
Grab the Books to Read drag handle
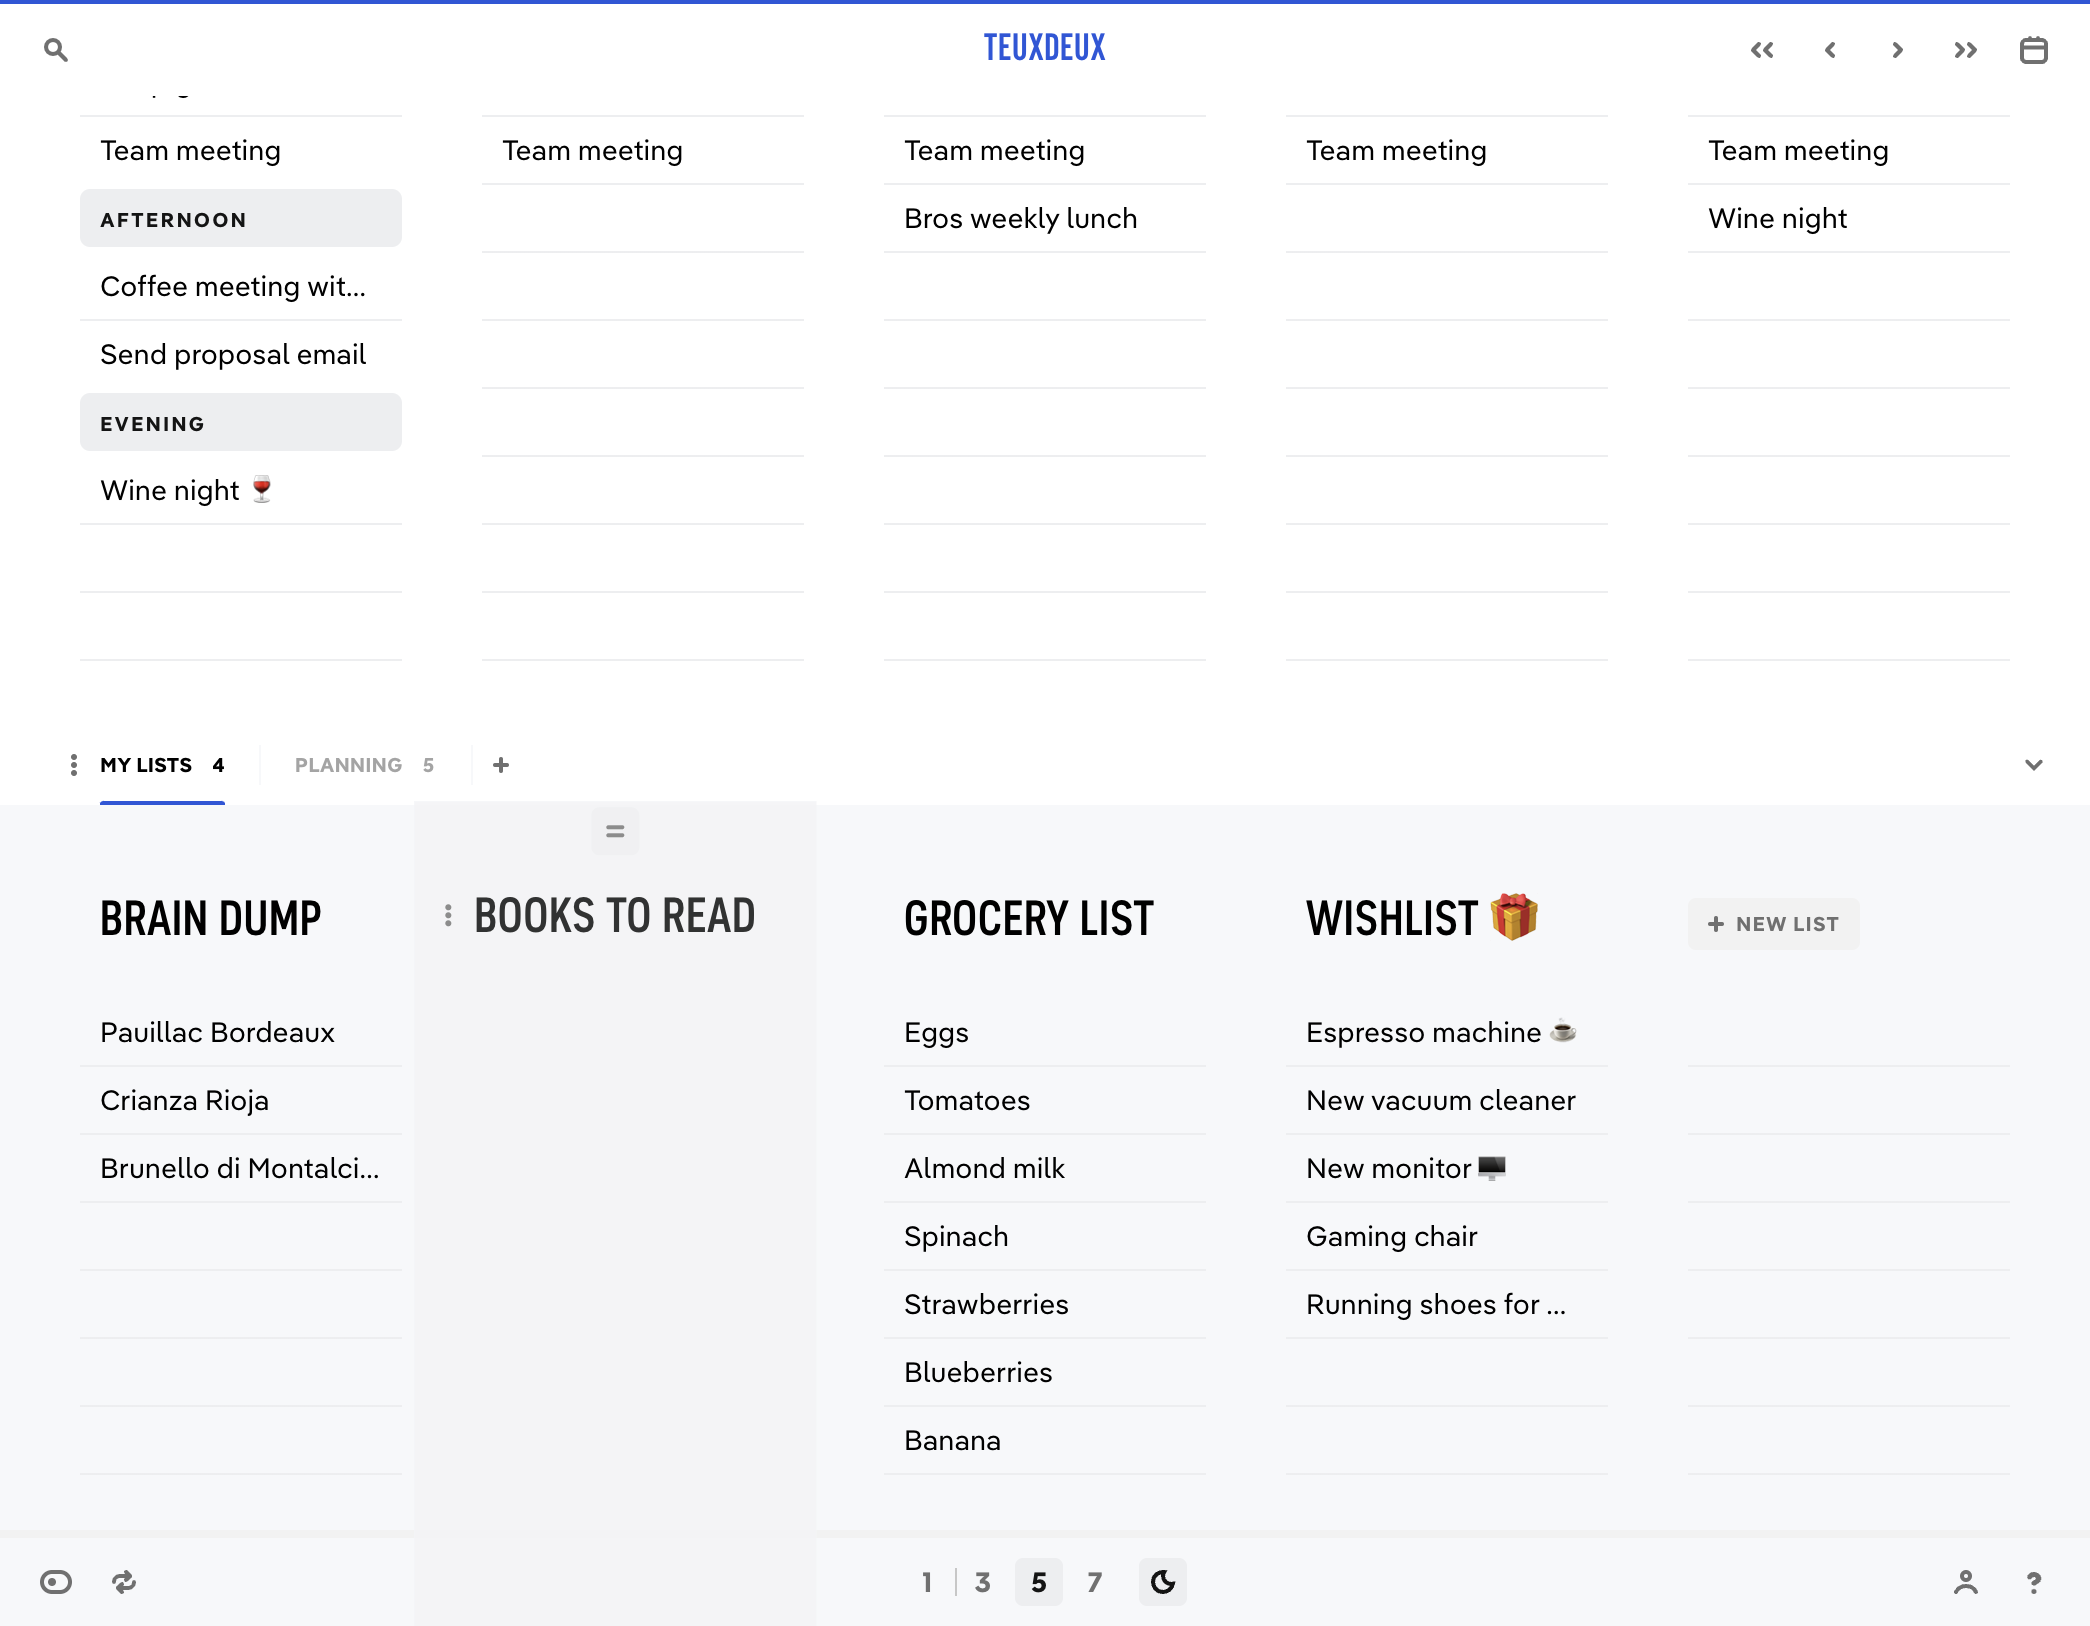(615, 831)
